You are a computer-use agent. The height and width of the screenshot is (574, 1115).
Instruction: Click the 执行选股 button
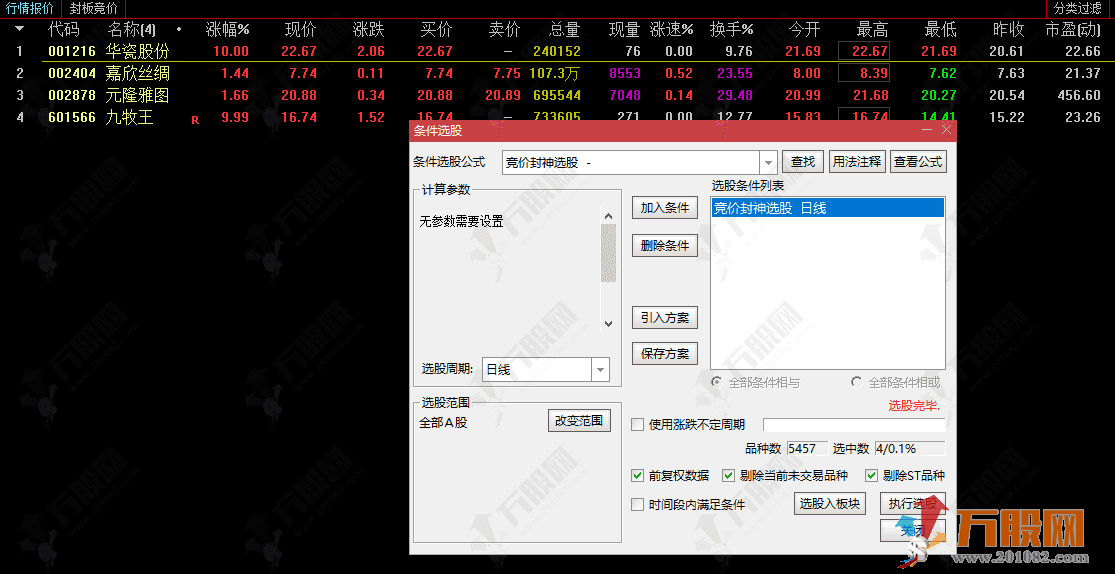(913, 504)
